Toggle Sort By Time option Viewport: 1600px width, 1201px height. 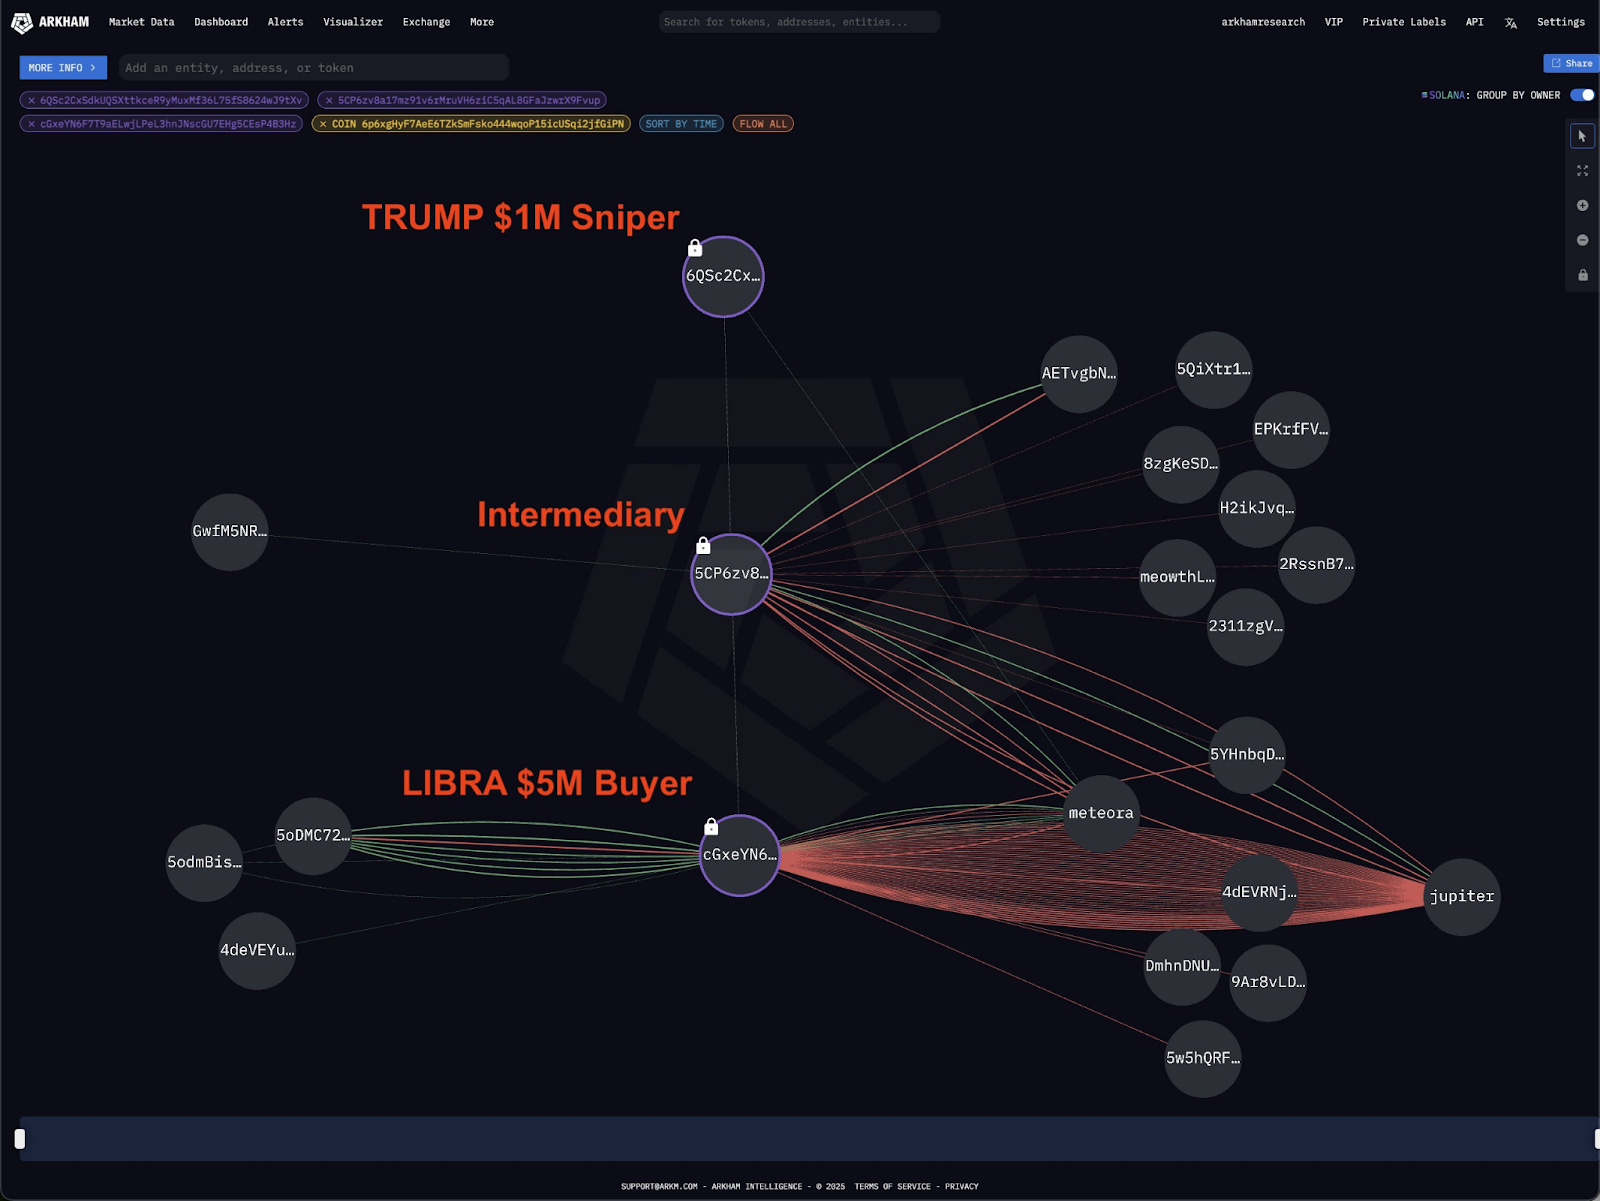[681, 124]
